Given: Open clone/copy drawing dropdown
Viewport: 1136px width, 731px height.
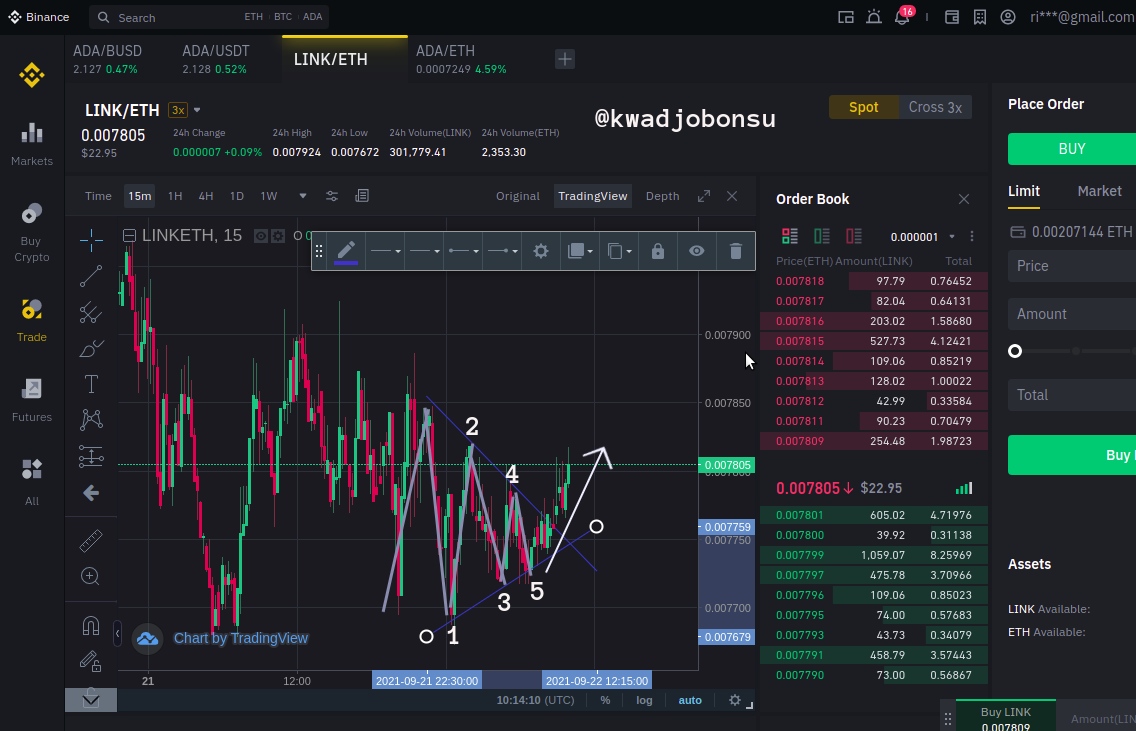Looking at the screenshot, I should coord(619,251).
